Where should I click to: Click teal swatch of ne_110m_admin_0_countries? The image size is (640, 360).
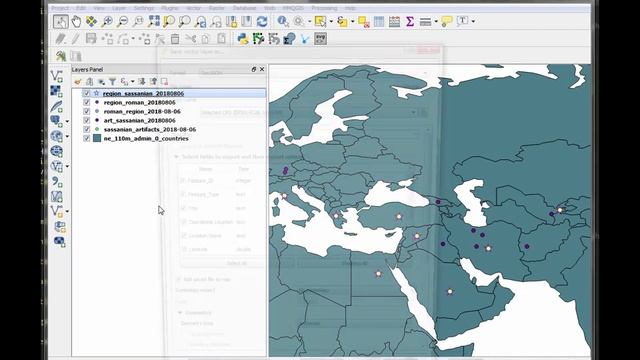[97, 138]
